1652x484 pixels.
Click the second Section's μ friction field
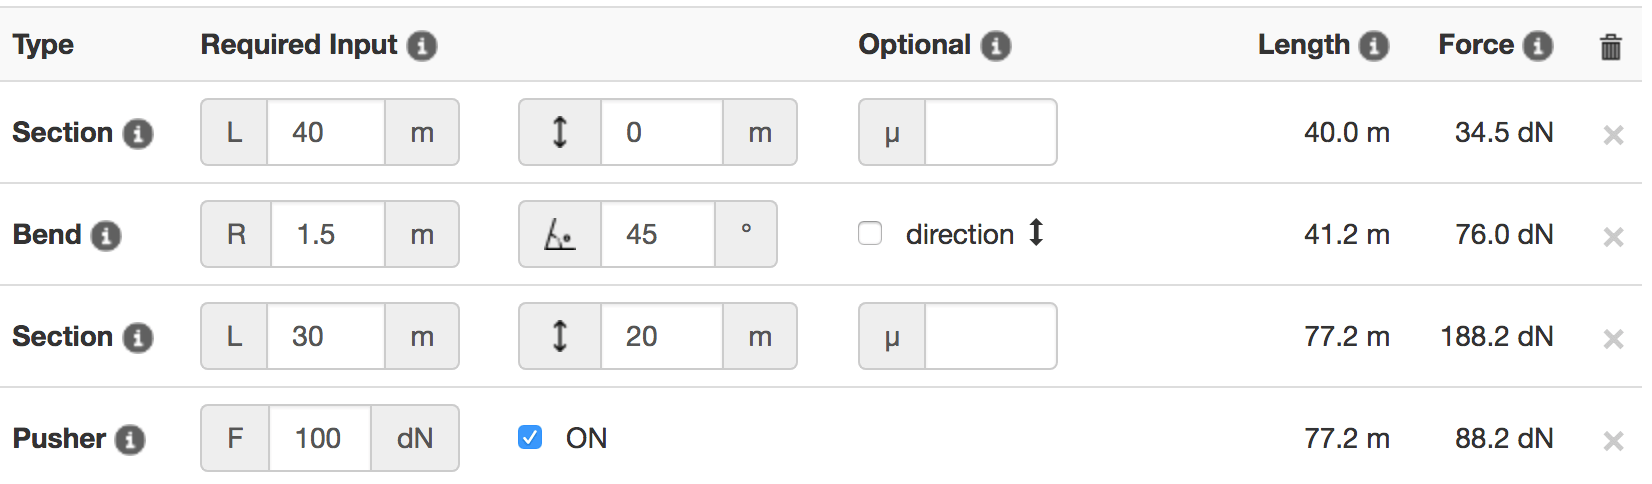[x=991, y=336]
